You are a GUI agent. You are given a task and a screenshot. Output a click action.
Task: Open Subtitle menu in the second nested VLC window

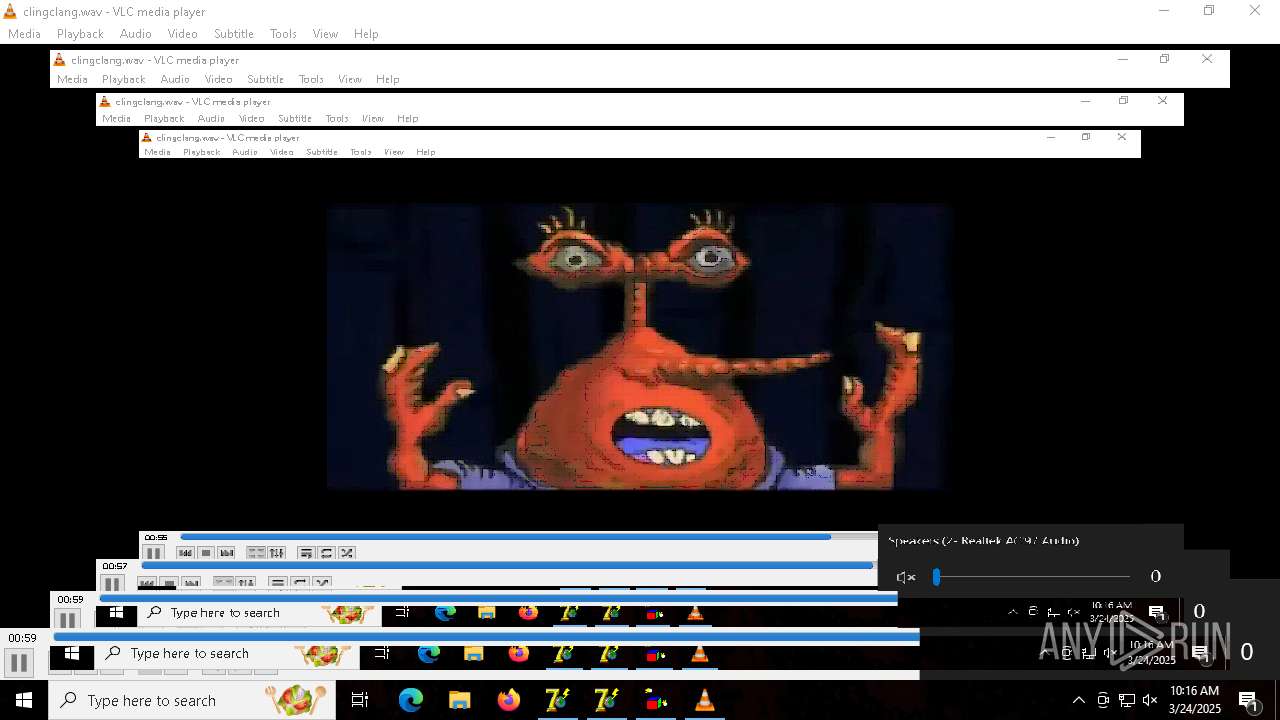[295, 118]
